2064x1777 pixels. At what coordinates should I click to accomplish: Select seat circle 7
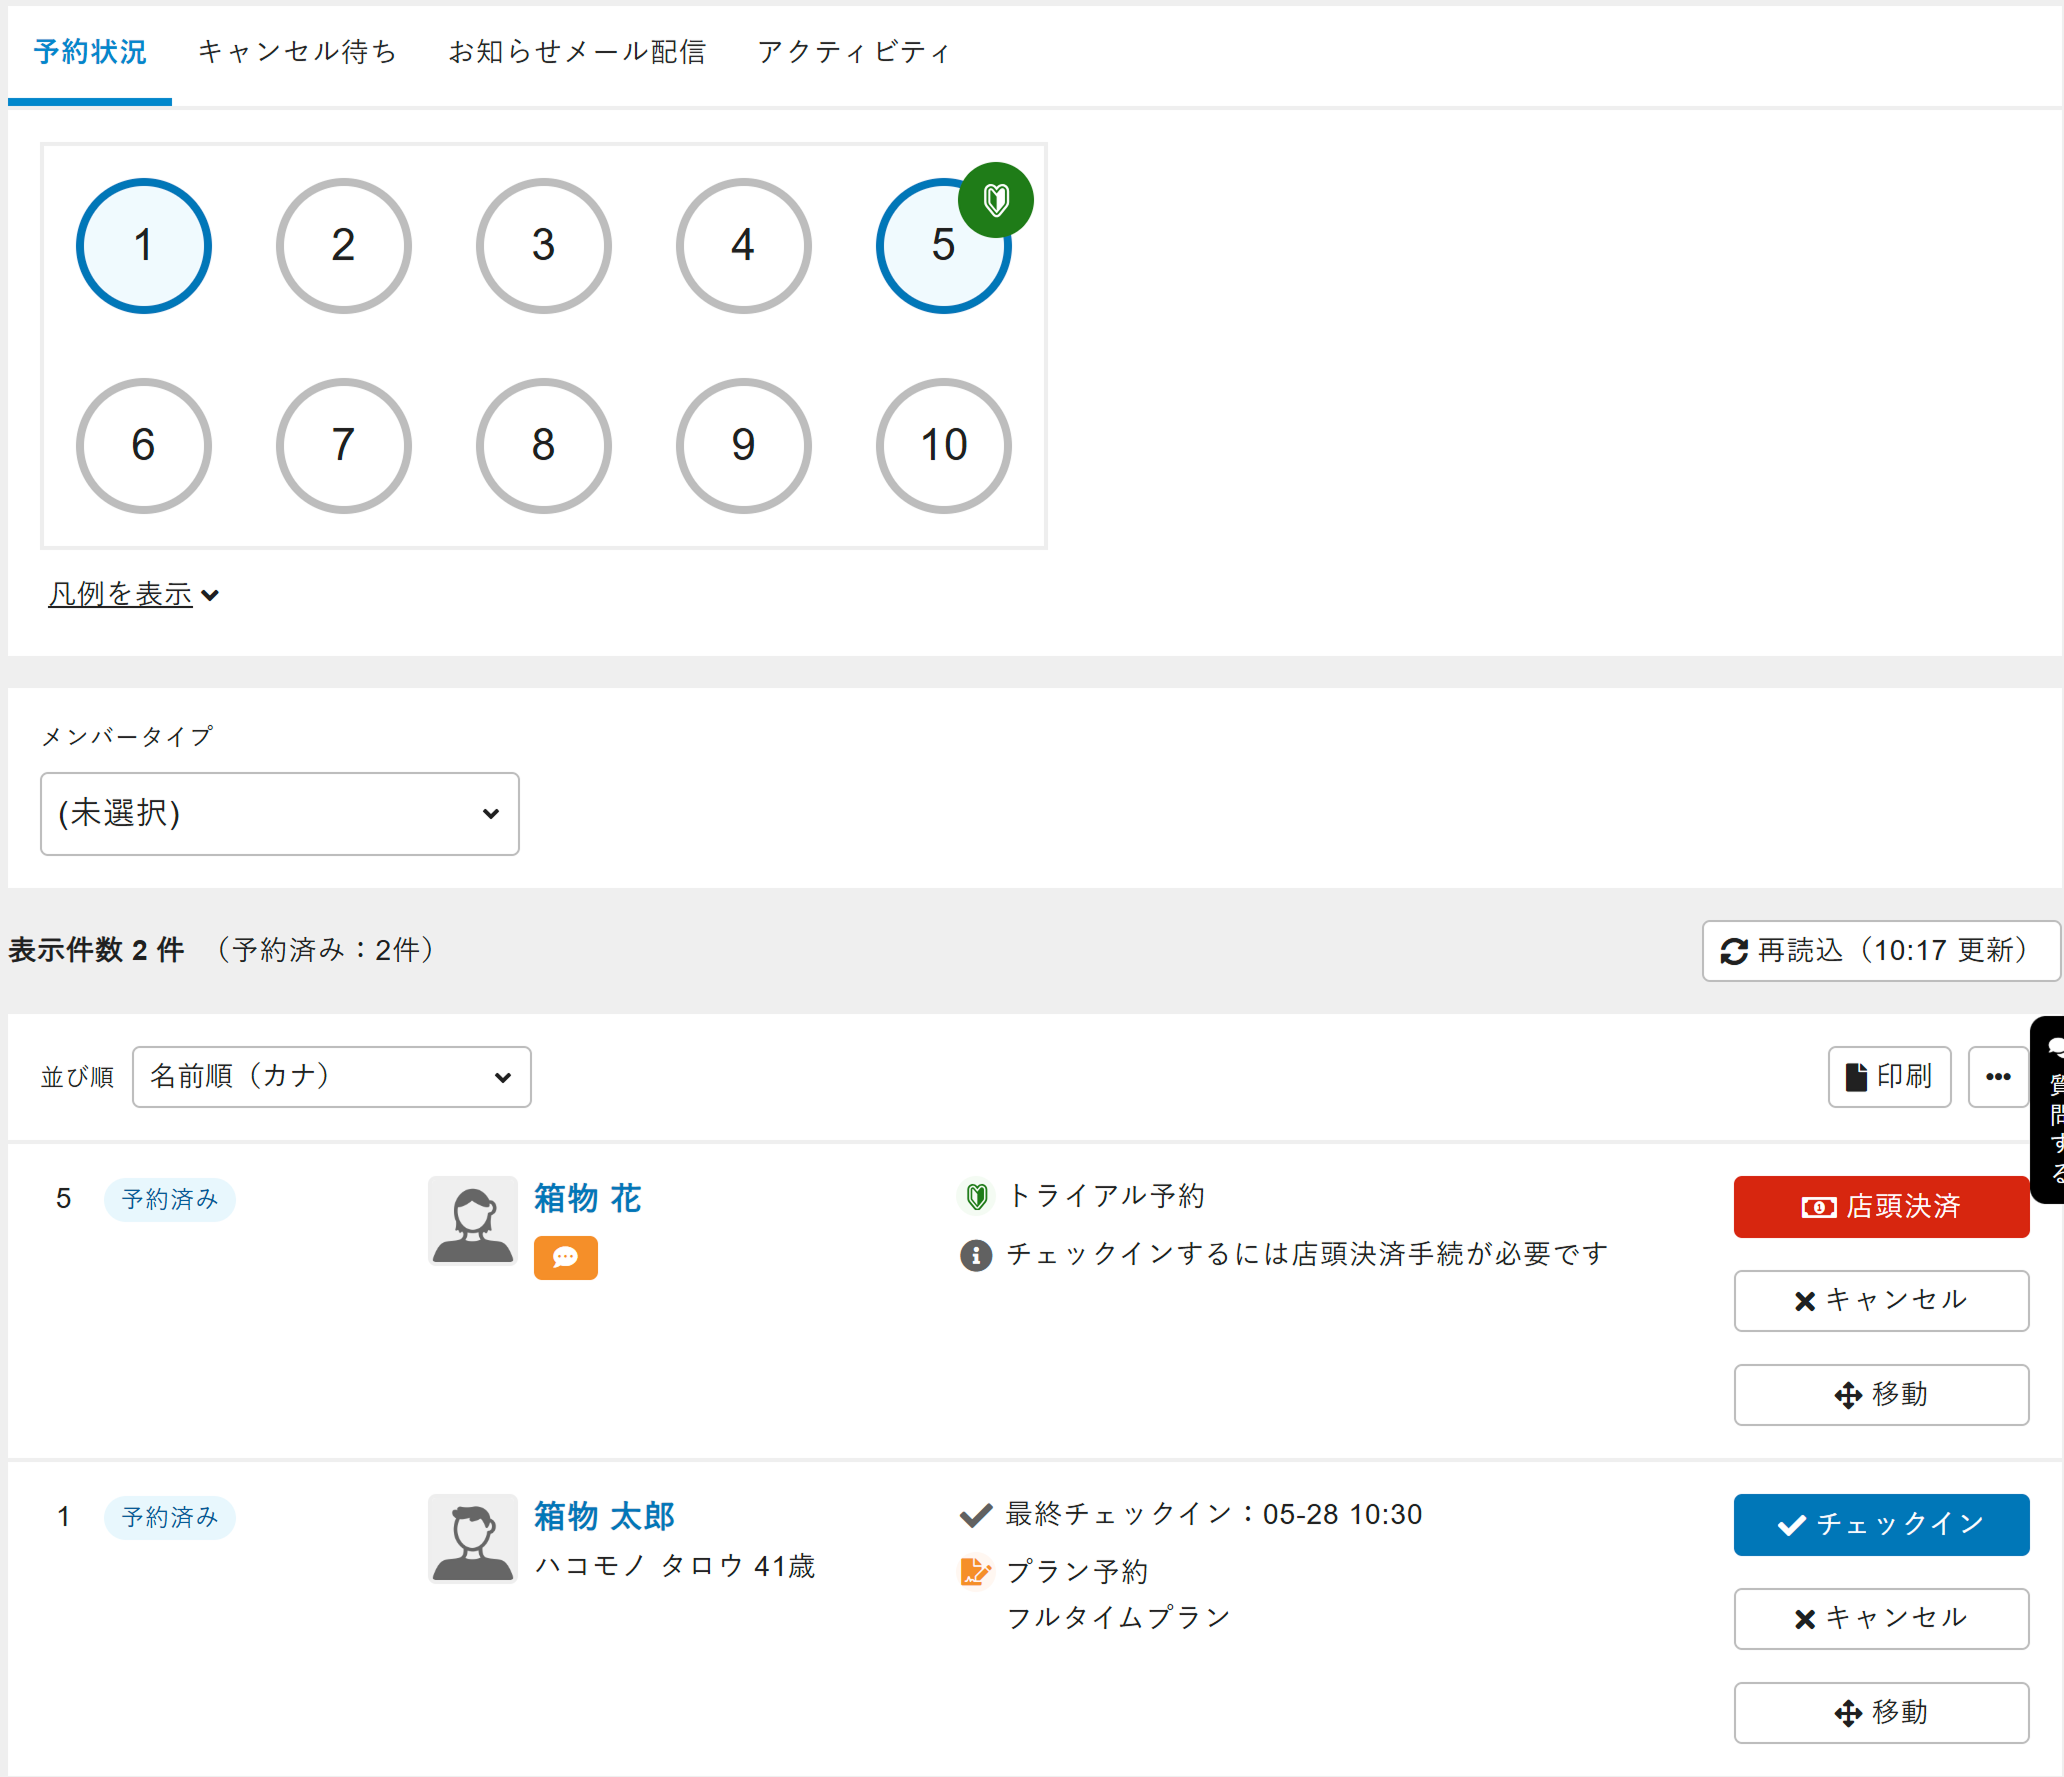tap(344, 446)
